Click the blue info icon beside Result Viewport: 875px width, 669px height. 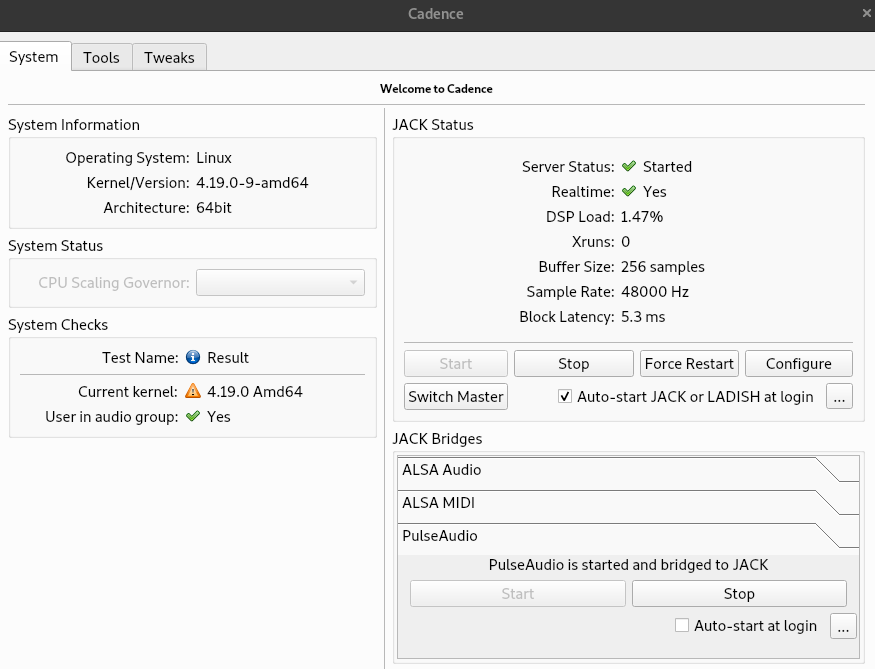tap(194, 357)
